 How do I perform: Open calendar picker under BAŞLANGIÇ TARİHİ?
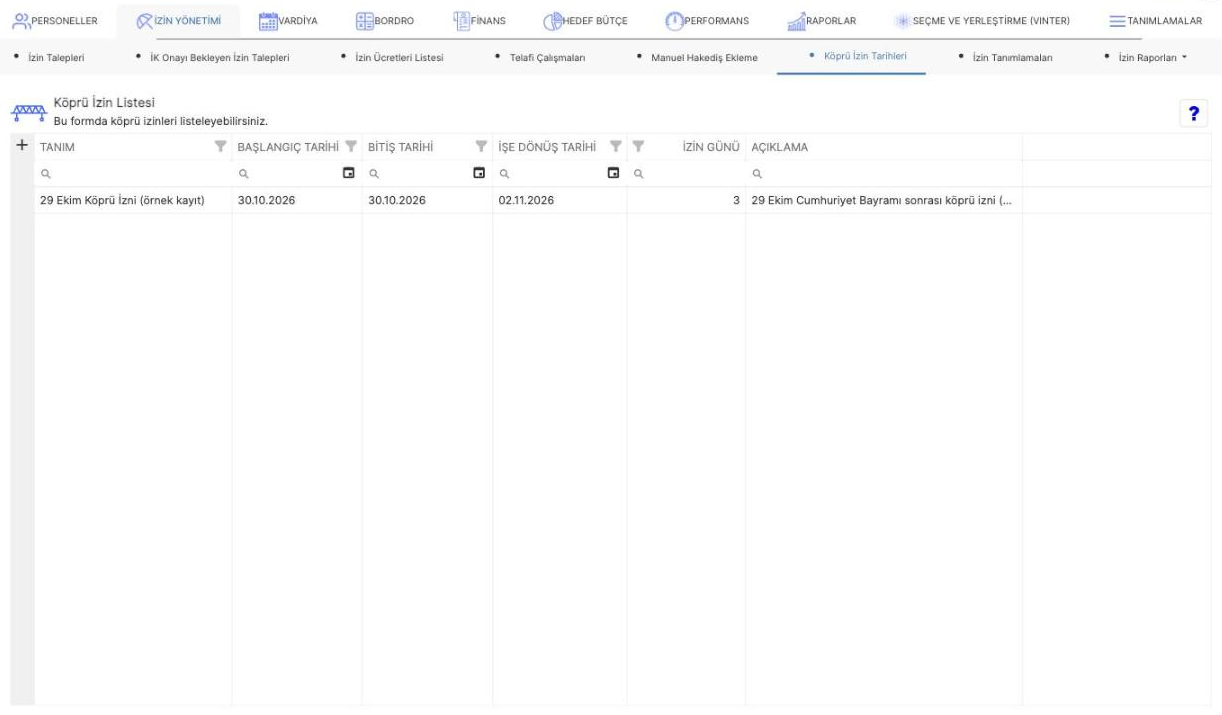tap(349, 173)
